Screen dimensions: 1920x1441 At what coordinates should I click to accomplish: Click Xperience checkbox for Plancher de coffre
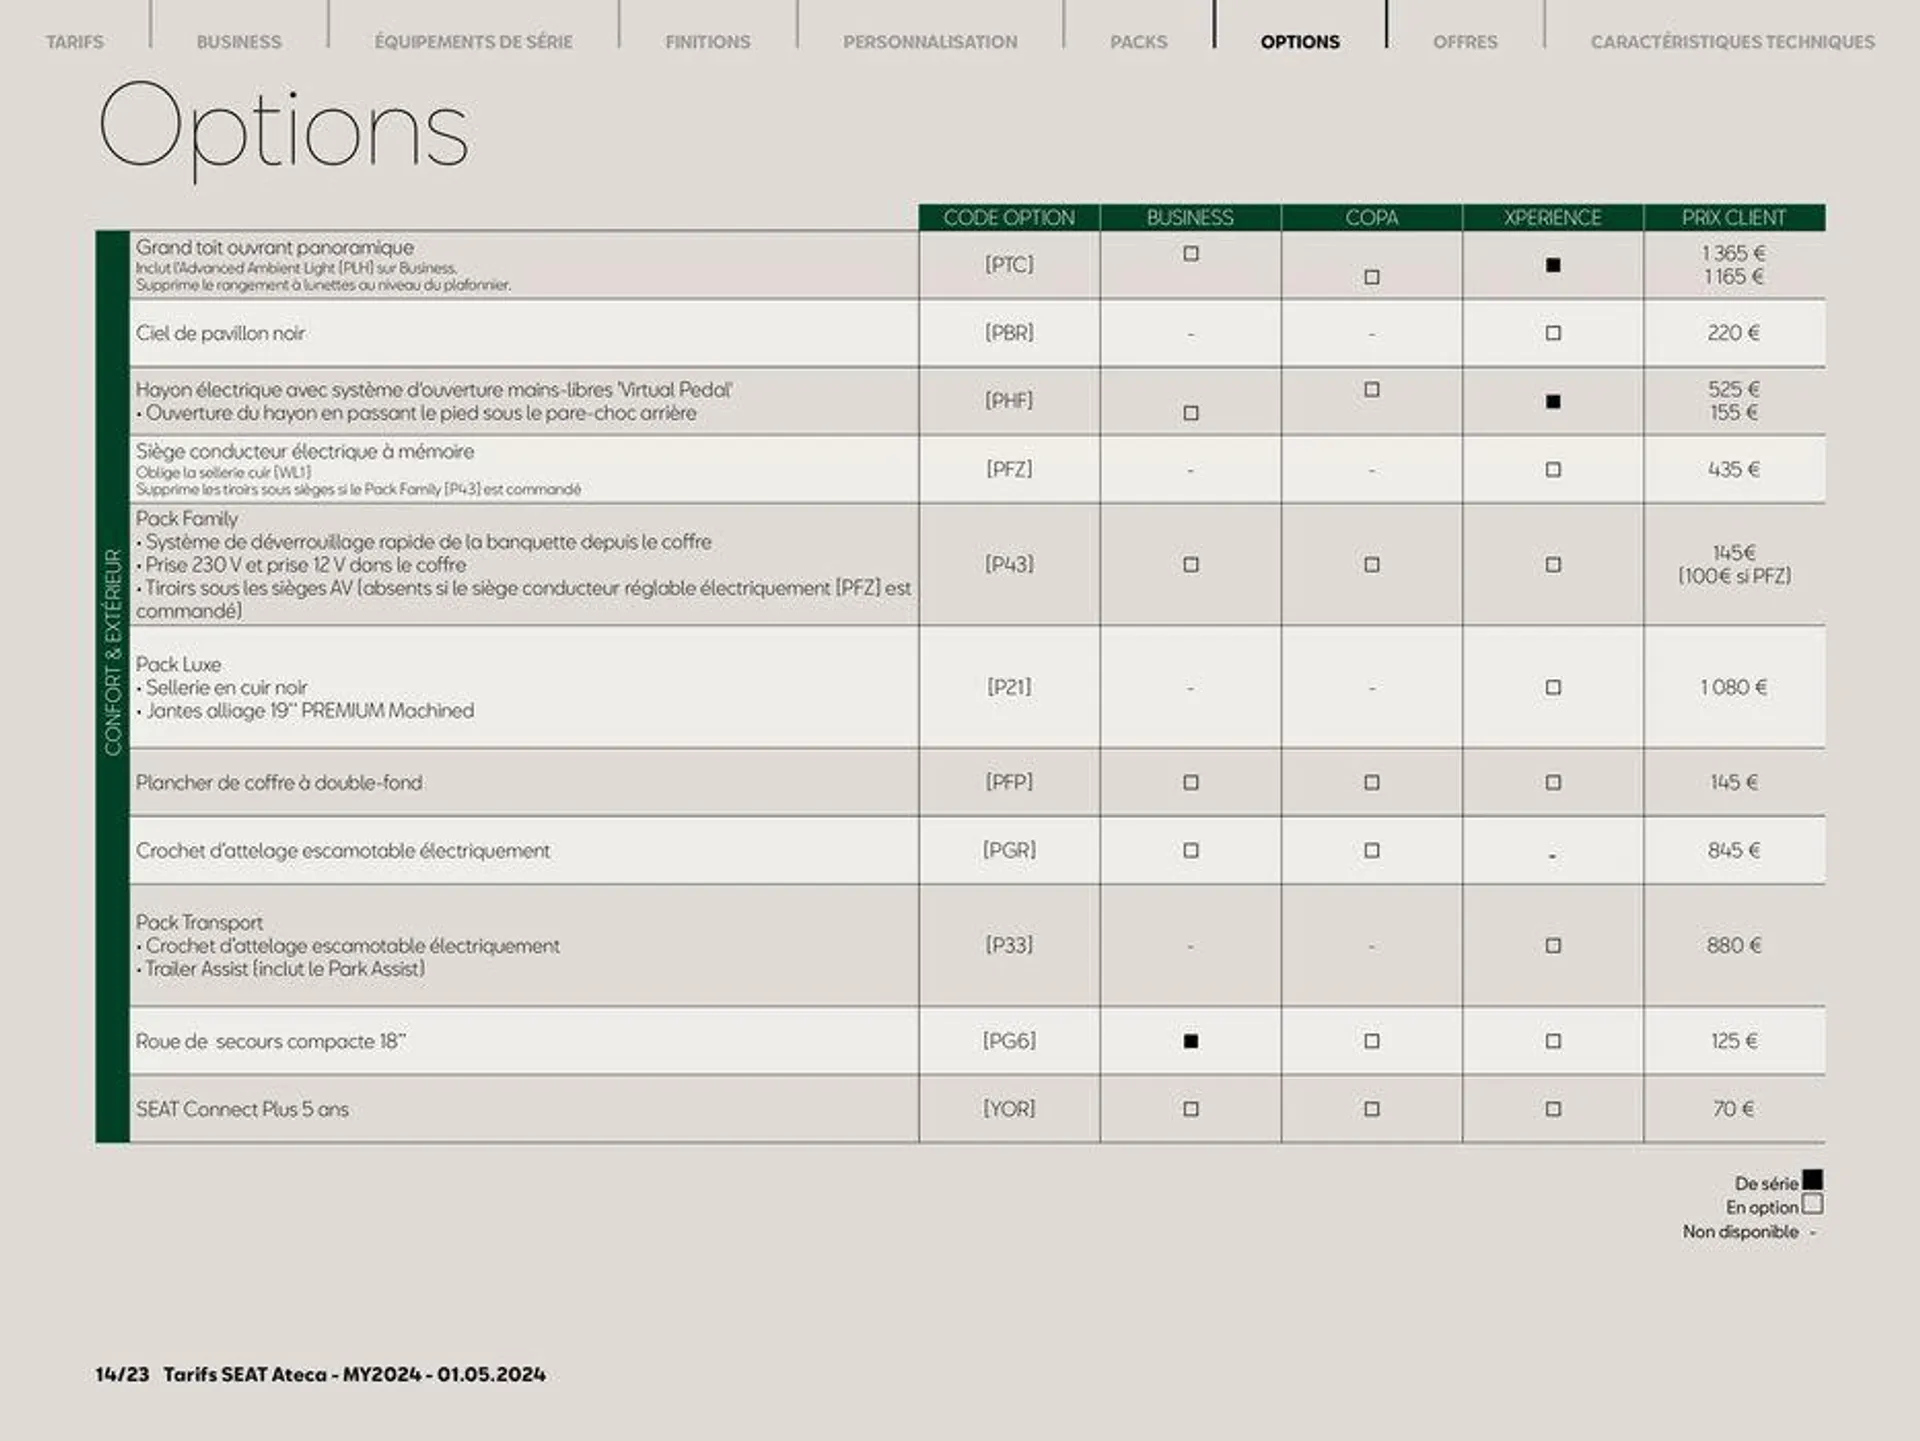pyautogui.click(x=1553, y=783)
